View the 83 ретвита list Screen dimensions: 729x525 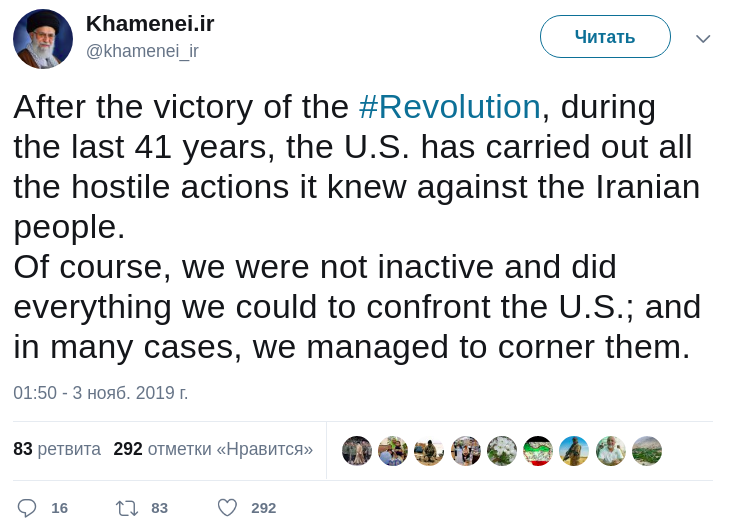(57, 449)
